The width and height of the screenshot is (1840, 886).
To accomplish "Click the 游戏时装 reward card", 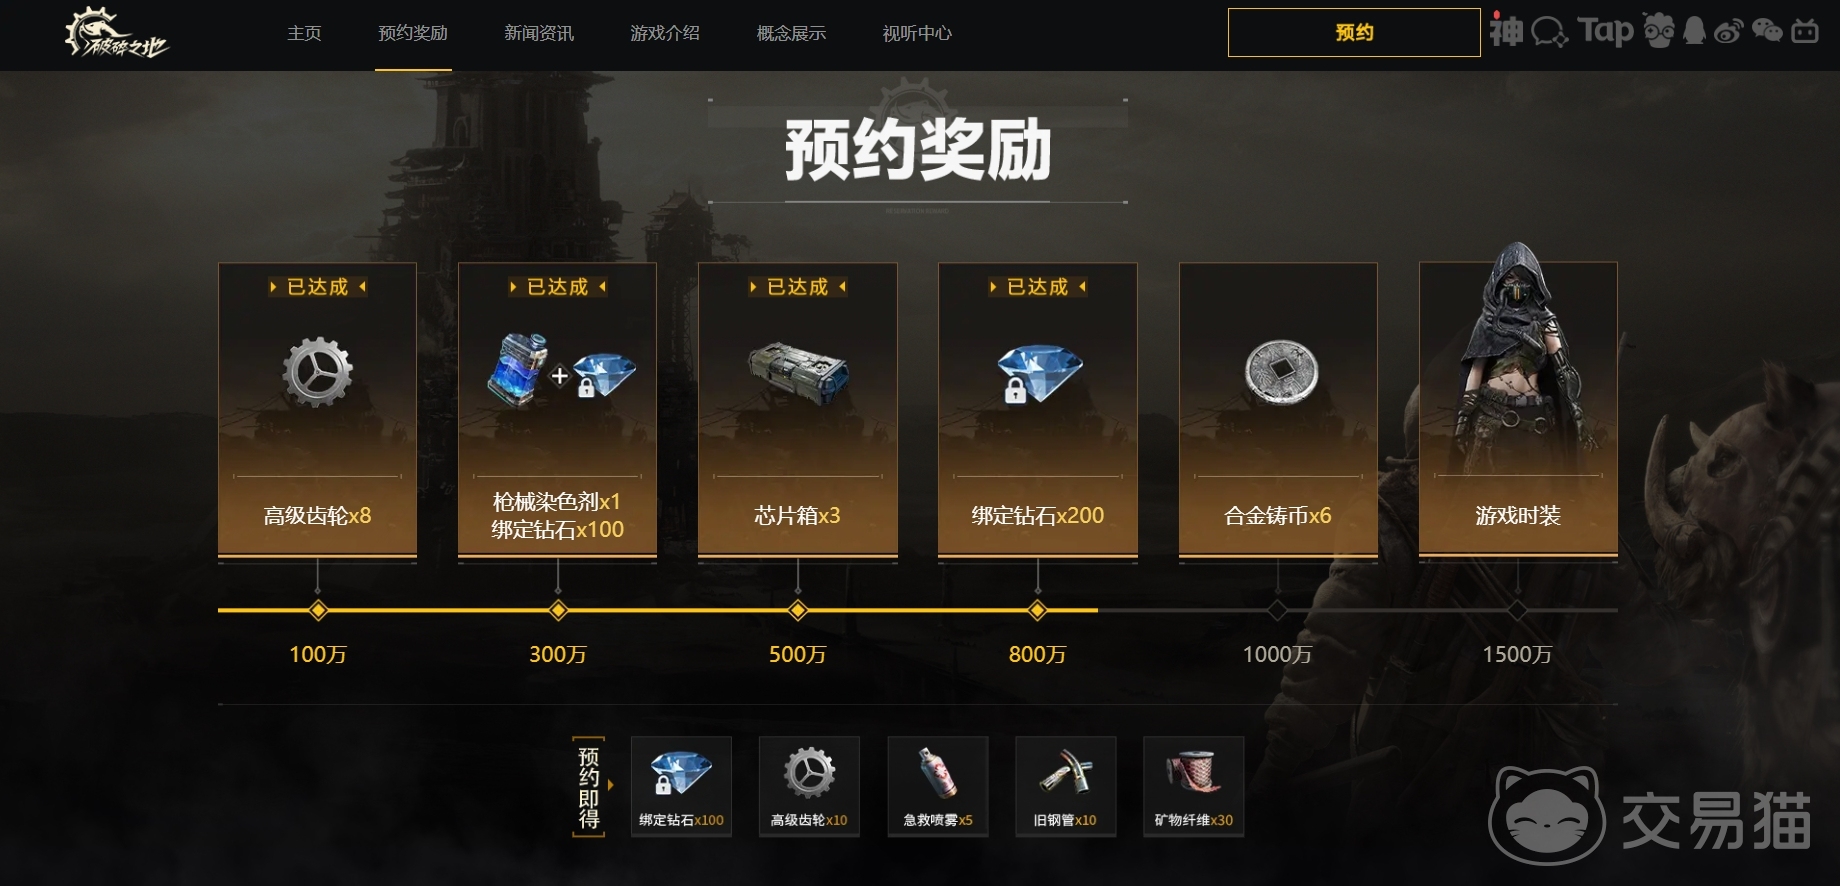I will (x=1518, y=409).
